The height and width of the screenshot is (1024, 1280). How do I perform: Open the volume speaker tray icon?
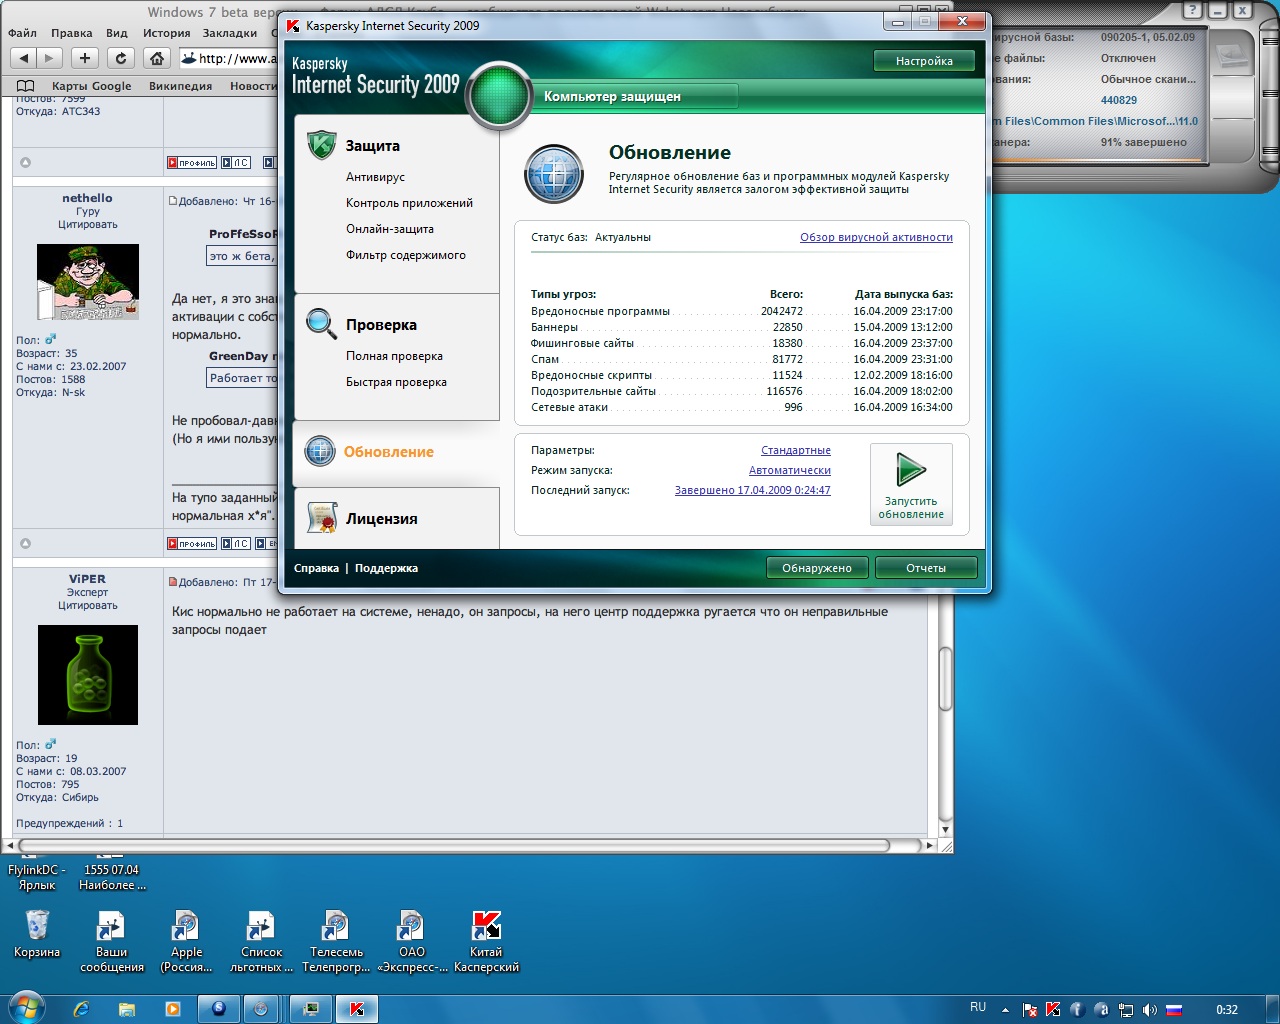(1150, 1009)
